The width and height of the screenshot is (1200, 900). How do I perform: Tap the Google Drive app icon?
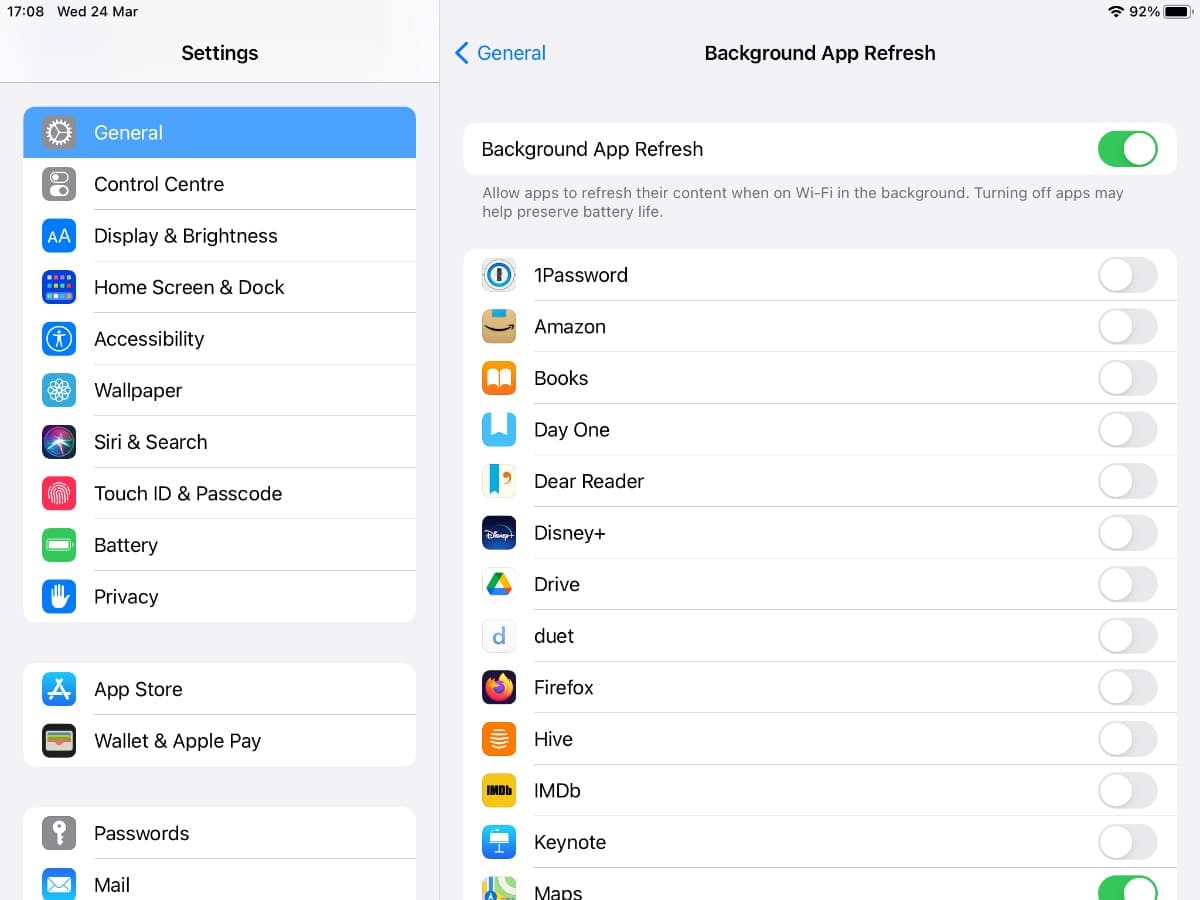tap(499, 585)
